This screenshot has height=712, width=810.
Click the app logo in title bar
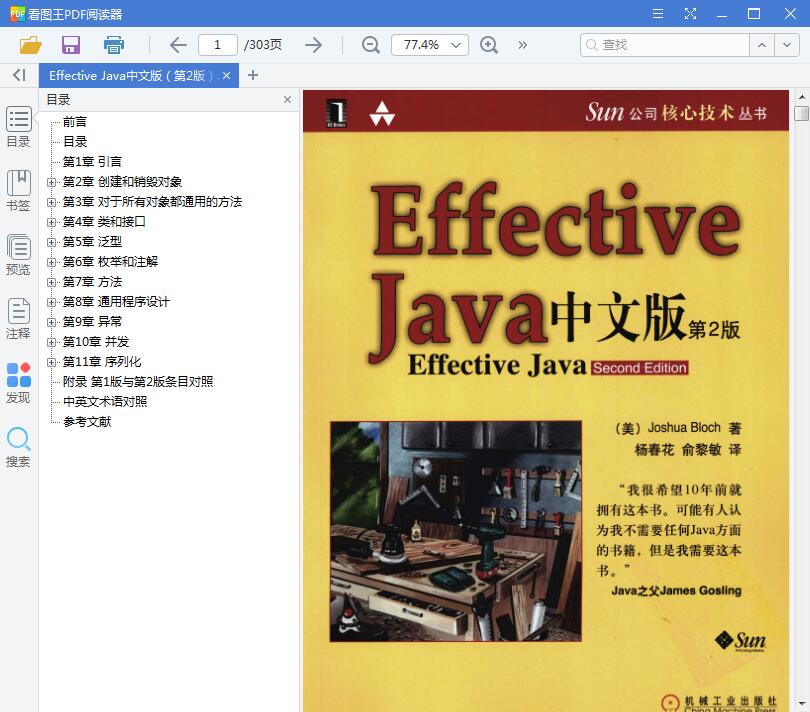coord(17,14)
